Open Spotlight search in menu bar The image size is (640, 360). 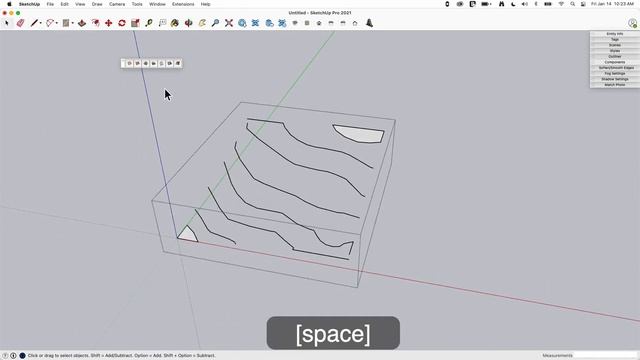pos(573,4)
